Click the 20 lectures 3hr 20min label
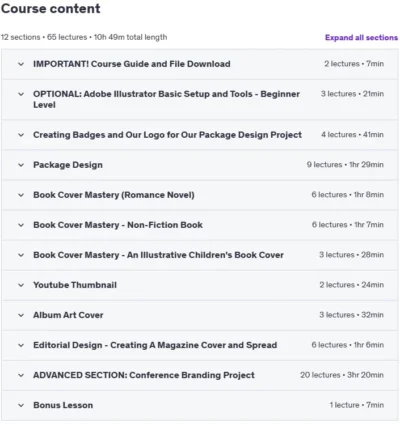Viewport: 400px width, 424px height. point(342,375)
